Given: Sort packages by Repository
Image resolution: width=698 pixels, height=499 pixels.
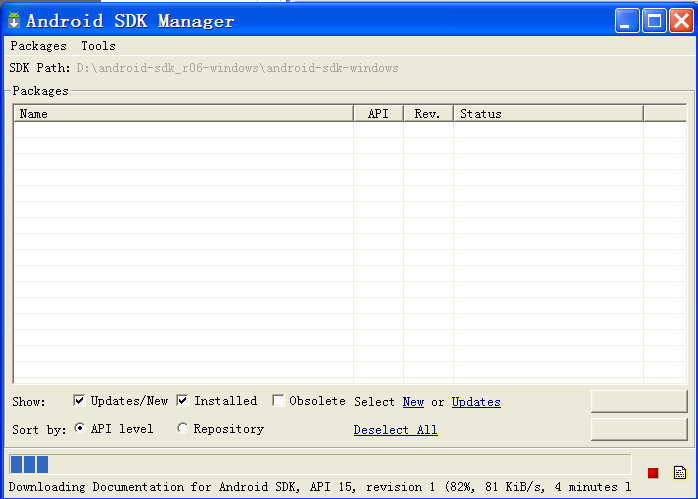Looking at the screenshot, I should pos(183,429).
